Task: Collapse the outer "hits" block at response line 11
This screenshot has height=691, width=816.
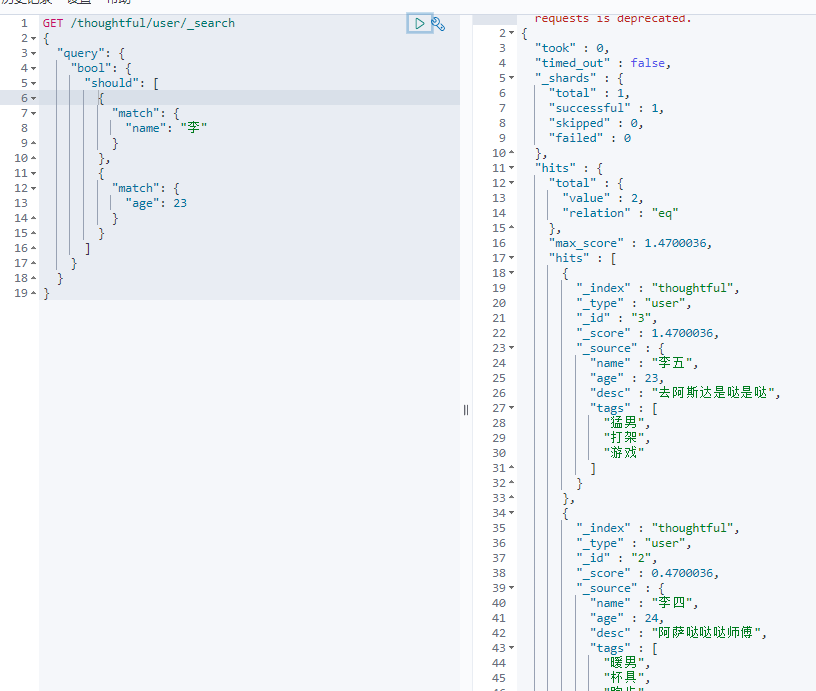Action: click(x=512, y=168)
